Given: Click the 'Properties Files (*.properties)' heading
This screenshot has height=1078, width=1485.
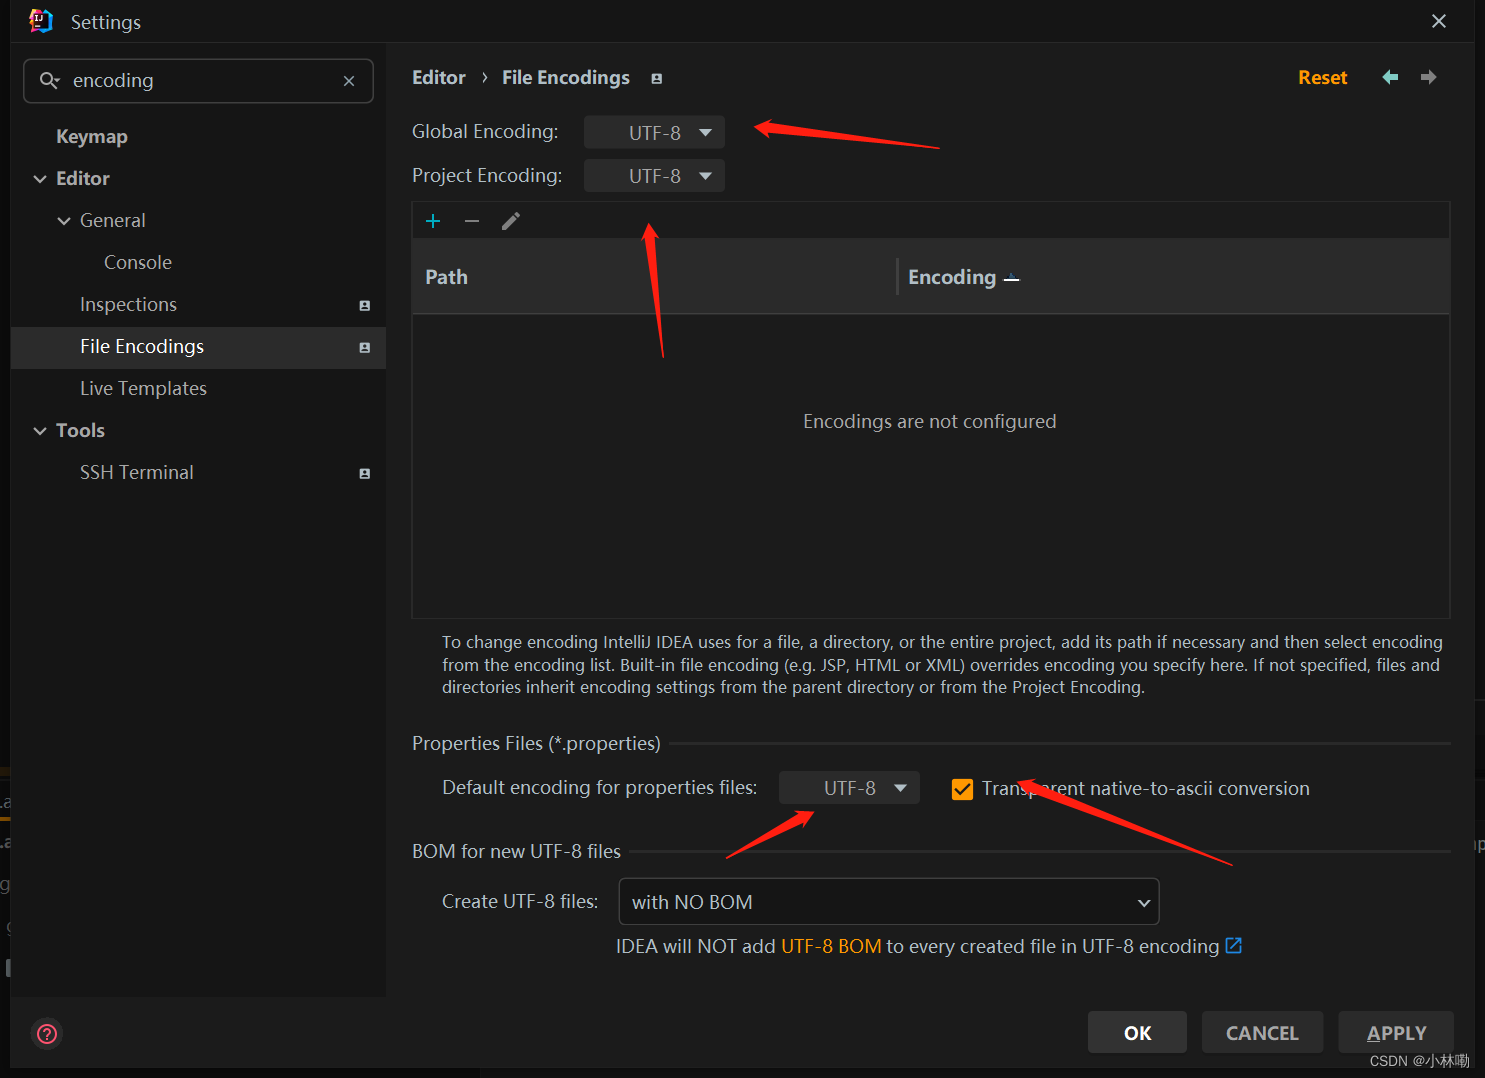Looking at the screenshot, I should (x=536, y=743).
